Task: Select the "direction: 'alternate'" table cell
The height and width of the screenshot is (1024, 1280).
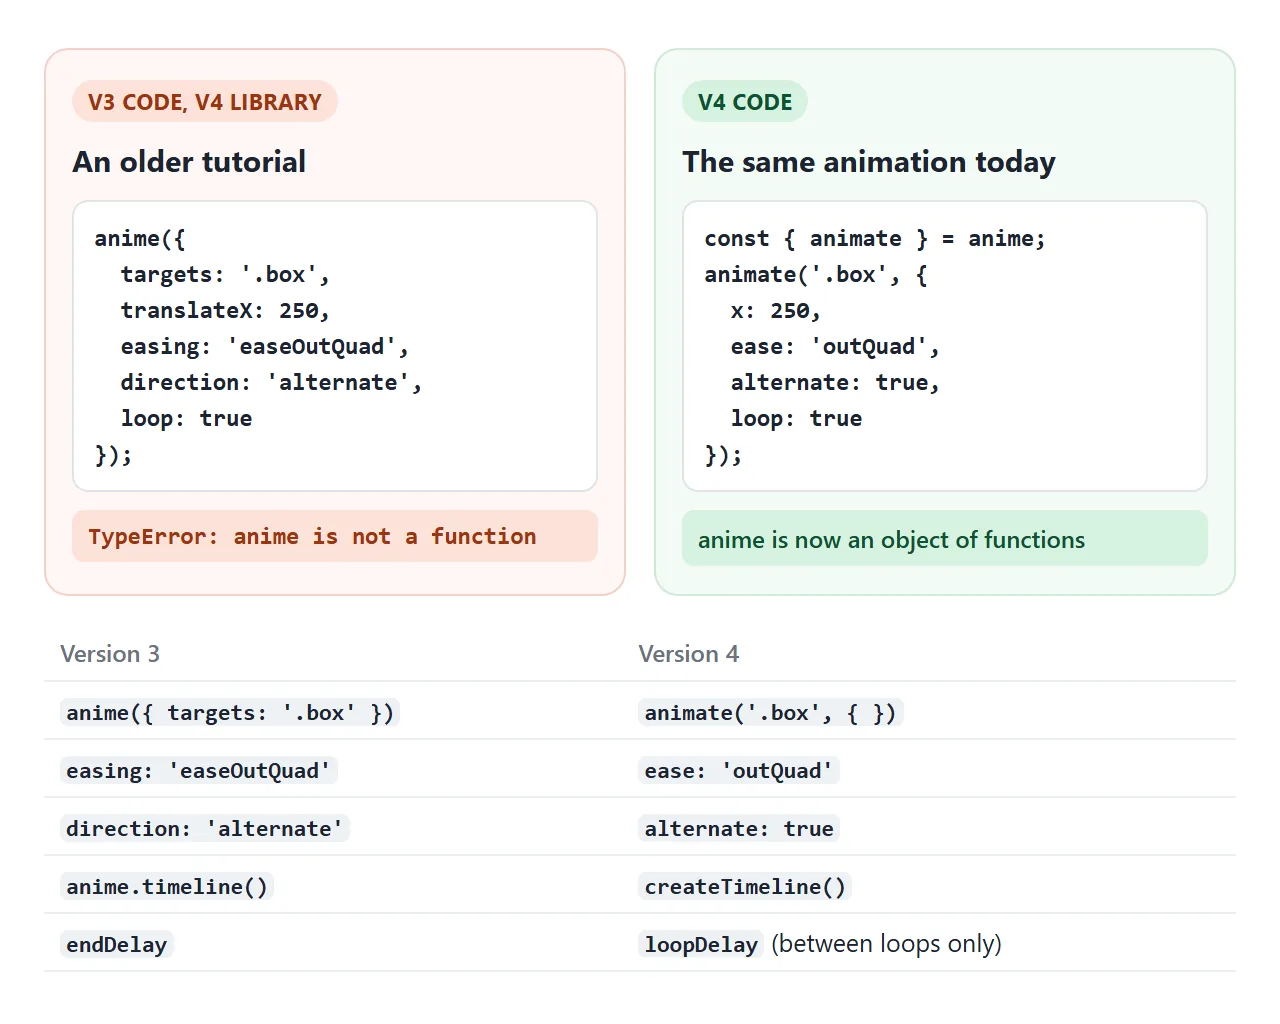Action: [x=204, y=829]
